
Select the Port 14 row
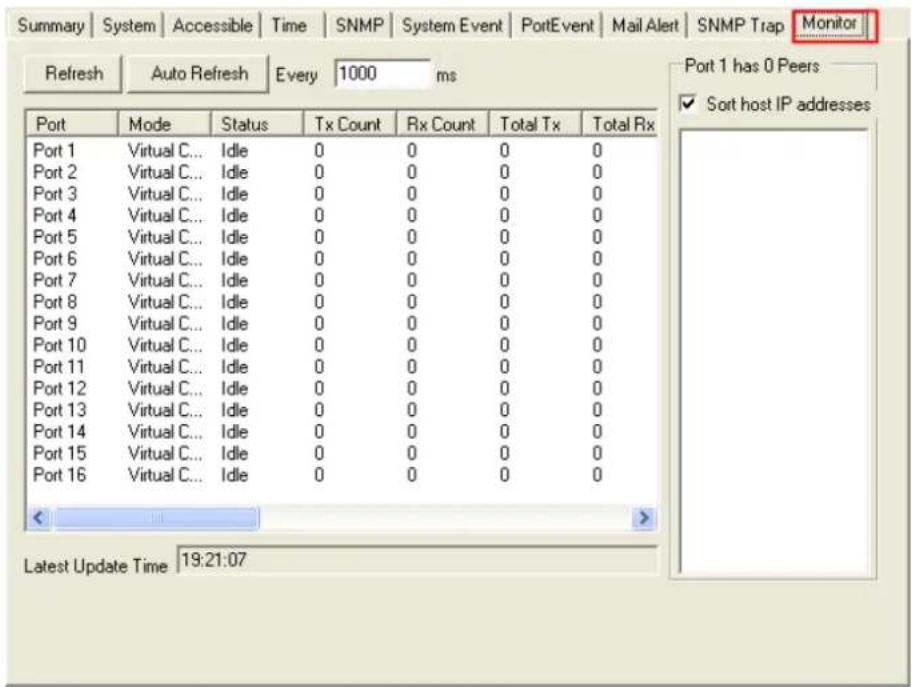[x=342, y=432]
